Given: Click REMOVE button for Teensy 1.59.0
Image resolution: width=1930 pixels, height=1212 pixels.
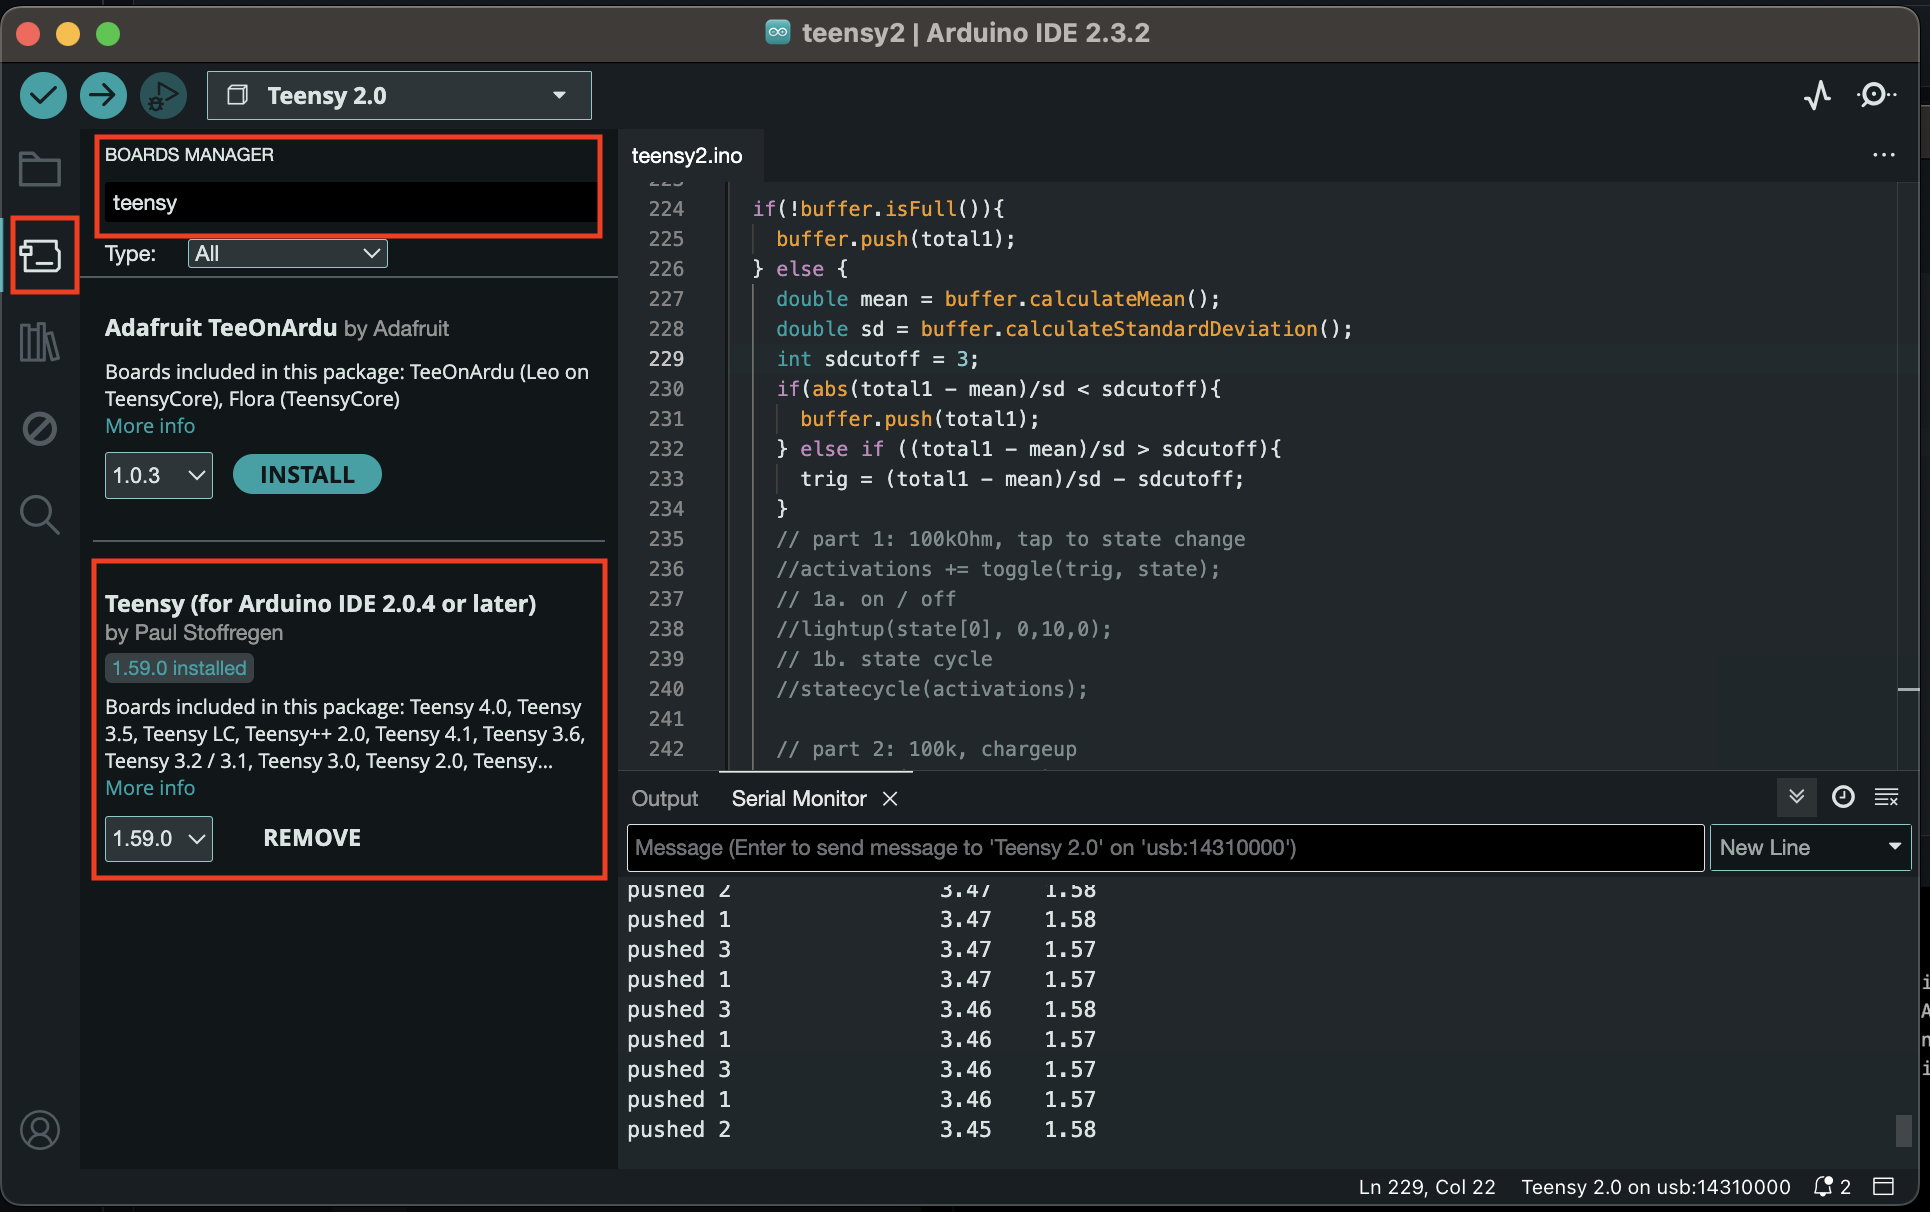Looking at the screenshot, I should 310,836.
